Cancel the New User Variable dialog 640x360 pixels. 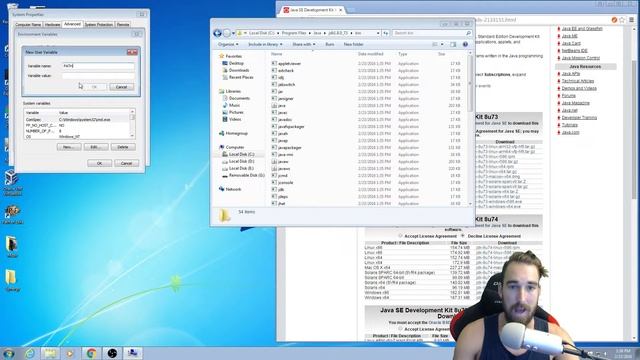tap(122, 87)
